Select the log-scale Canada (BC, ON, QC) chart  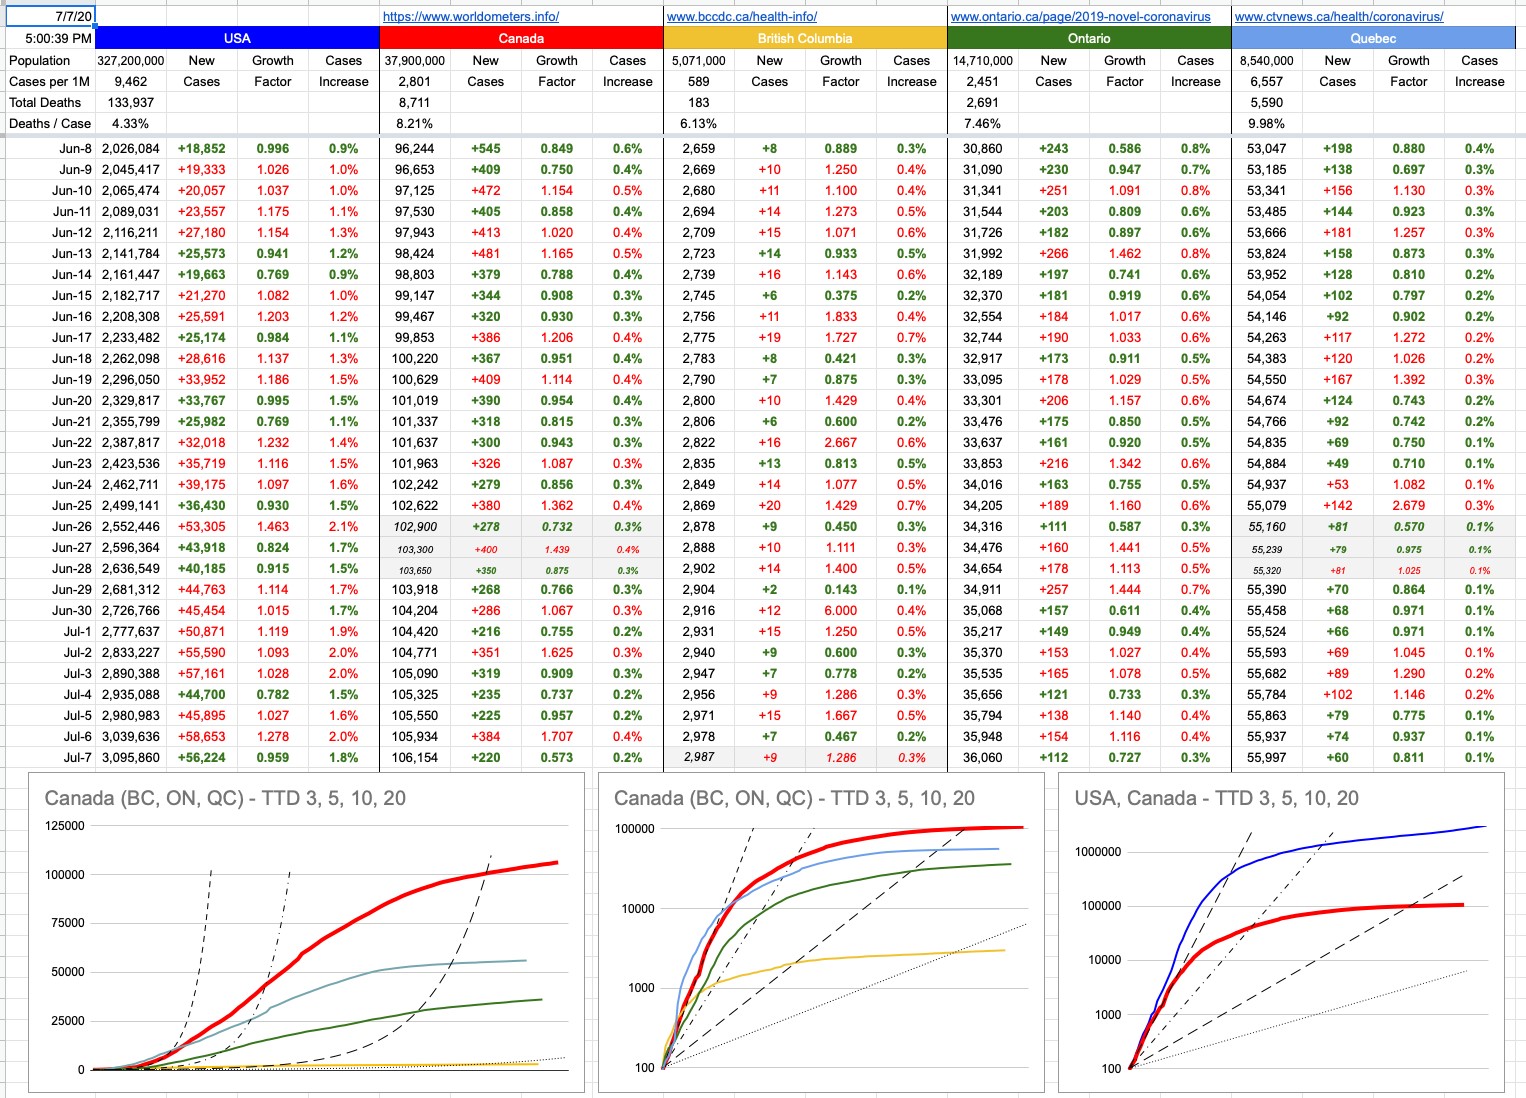[x=819, y=933]
